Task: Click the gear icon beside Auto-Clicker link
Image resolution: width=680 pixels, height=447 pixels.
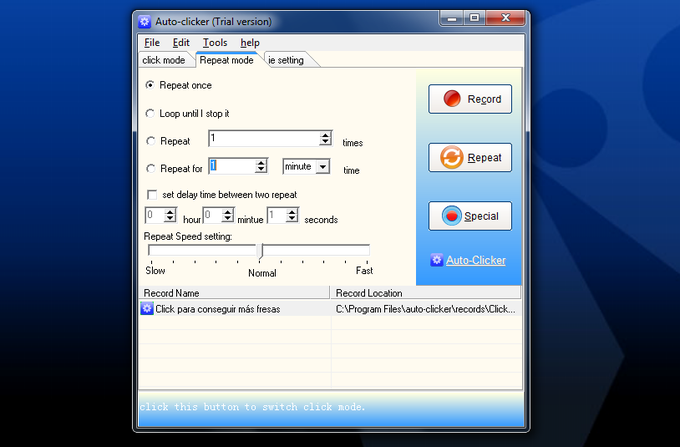Action: click(x=437, y=260)
